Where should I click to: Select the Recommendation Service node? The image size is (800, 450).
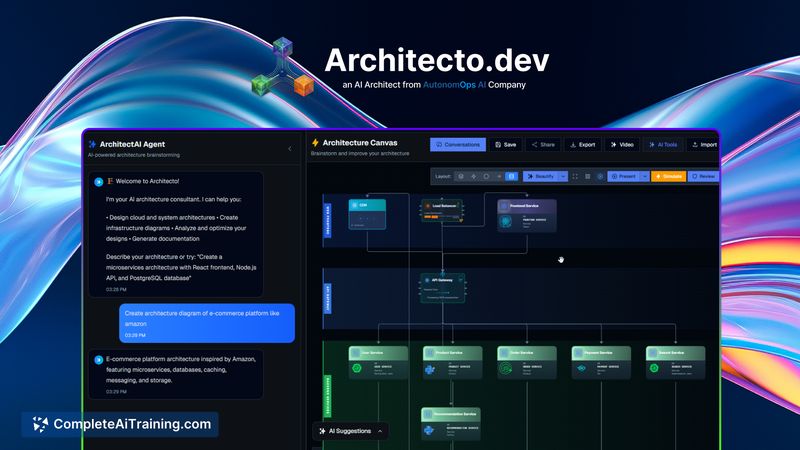point(451,424)
